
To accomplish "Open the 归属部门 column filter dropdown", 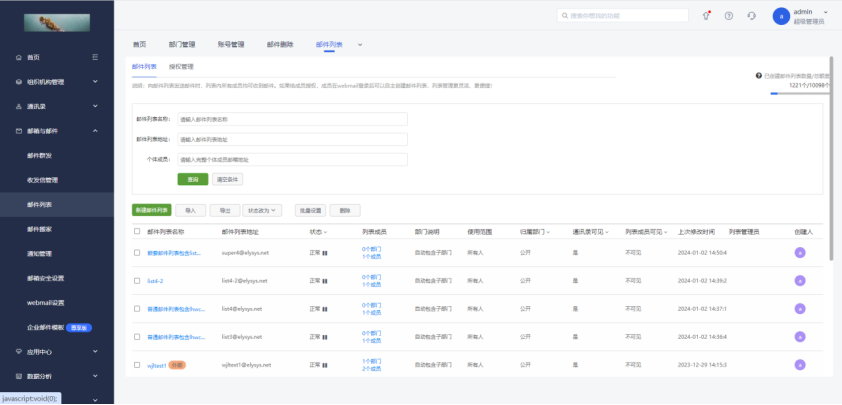I will tap(547, 232).
